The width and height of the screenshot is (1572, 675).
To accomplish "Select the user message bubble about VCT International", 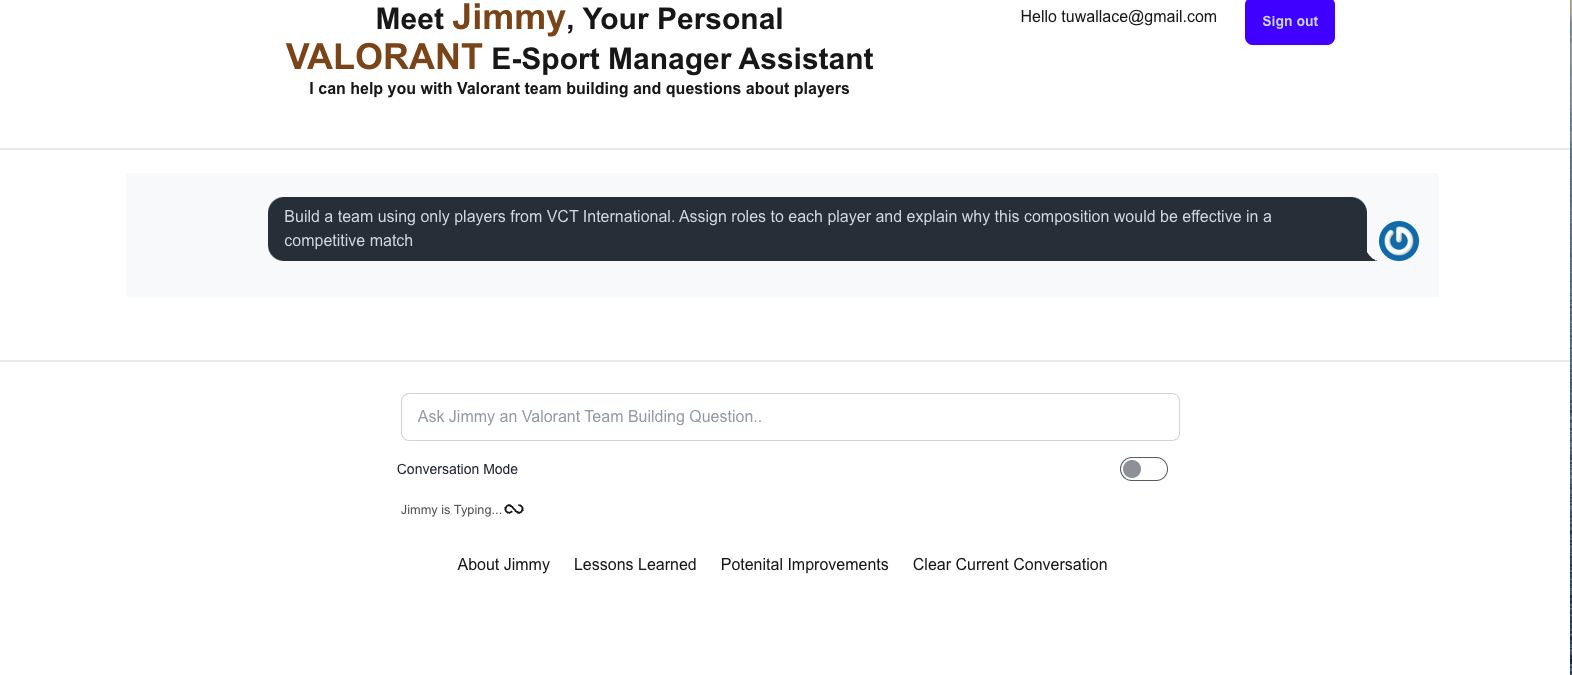I will (817, 229).
